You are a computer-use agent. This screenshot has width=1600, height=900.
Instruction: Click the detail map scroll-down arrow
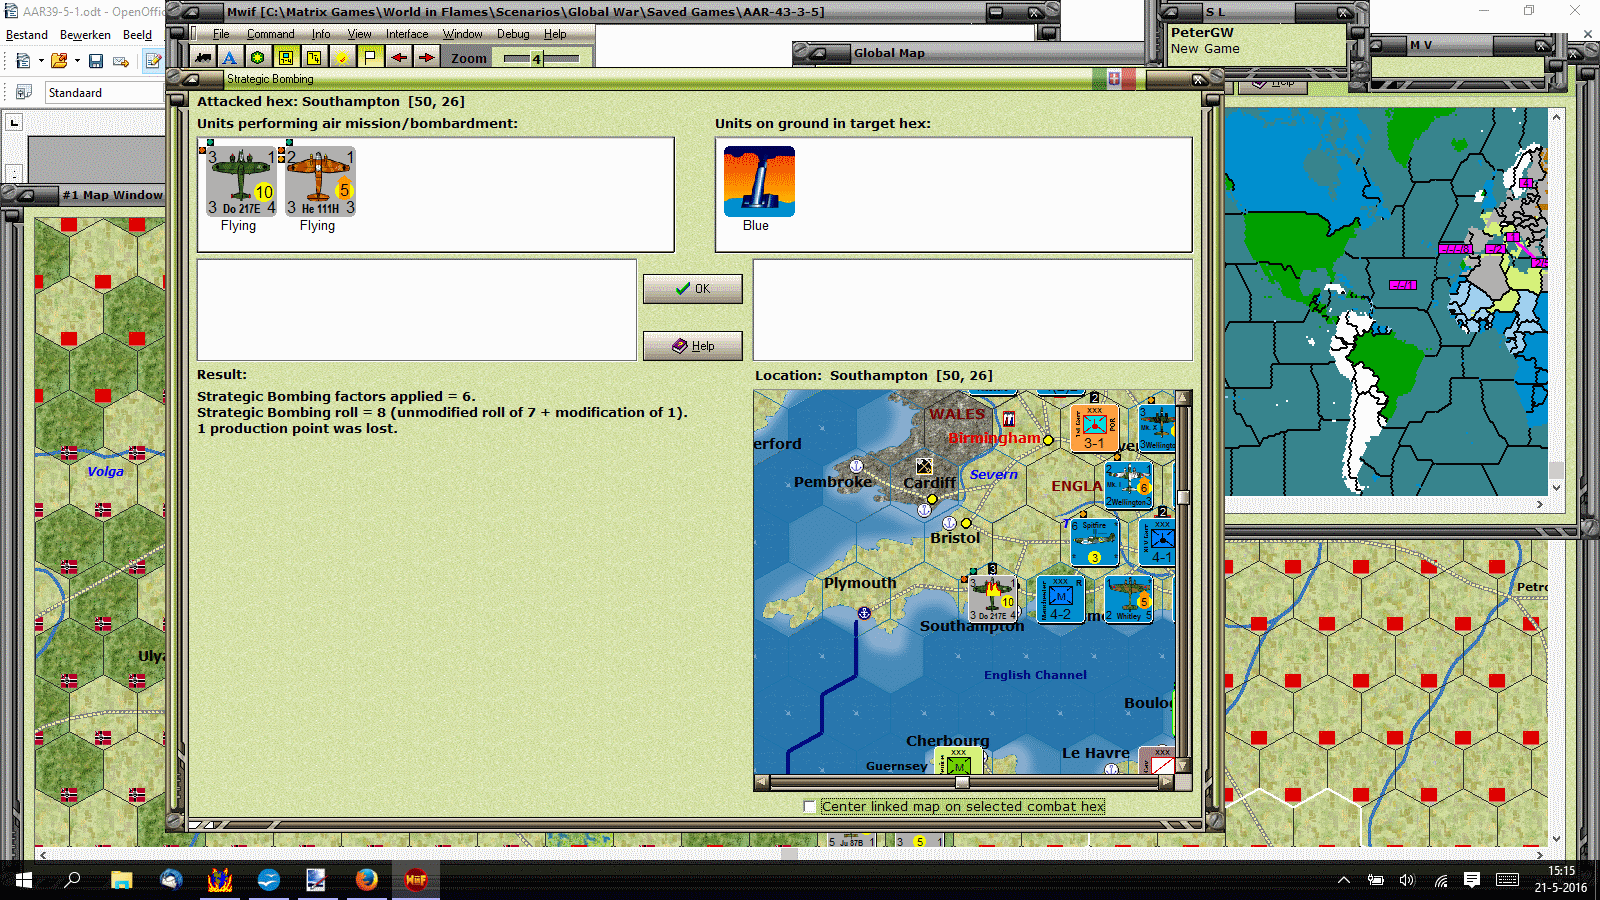(1183, 766)
